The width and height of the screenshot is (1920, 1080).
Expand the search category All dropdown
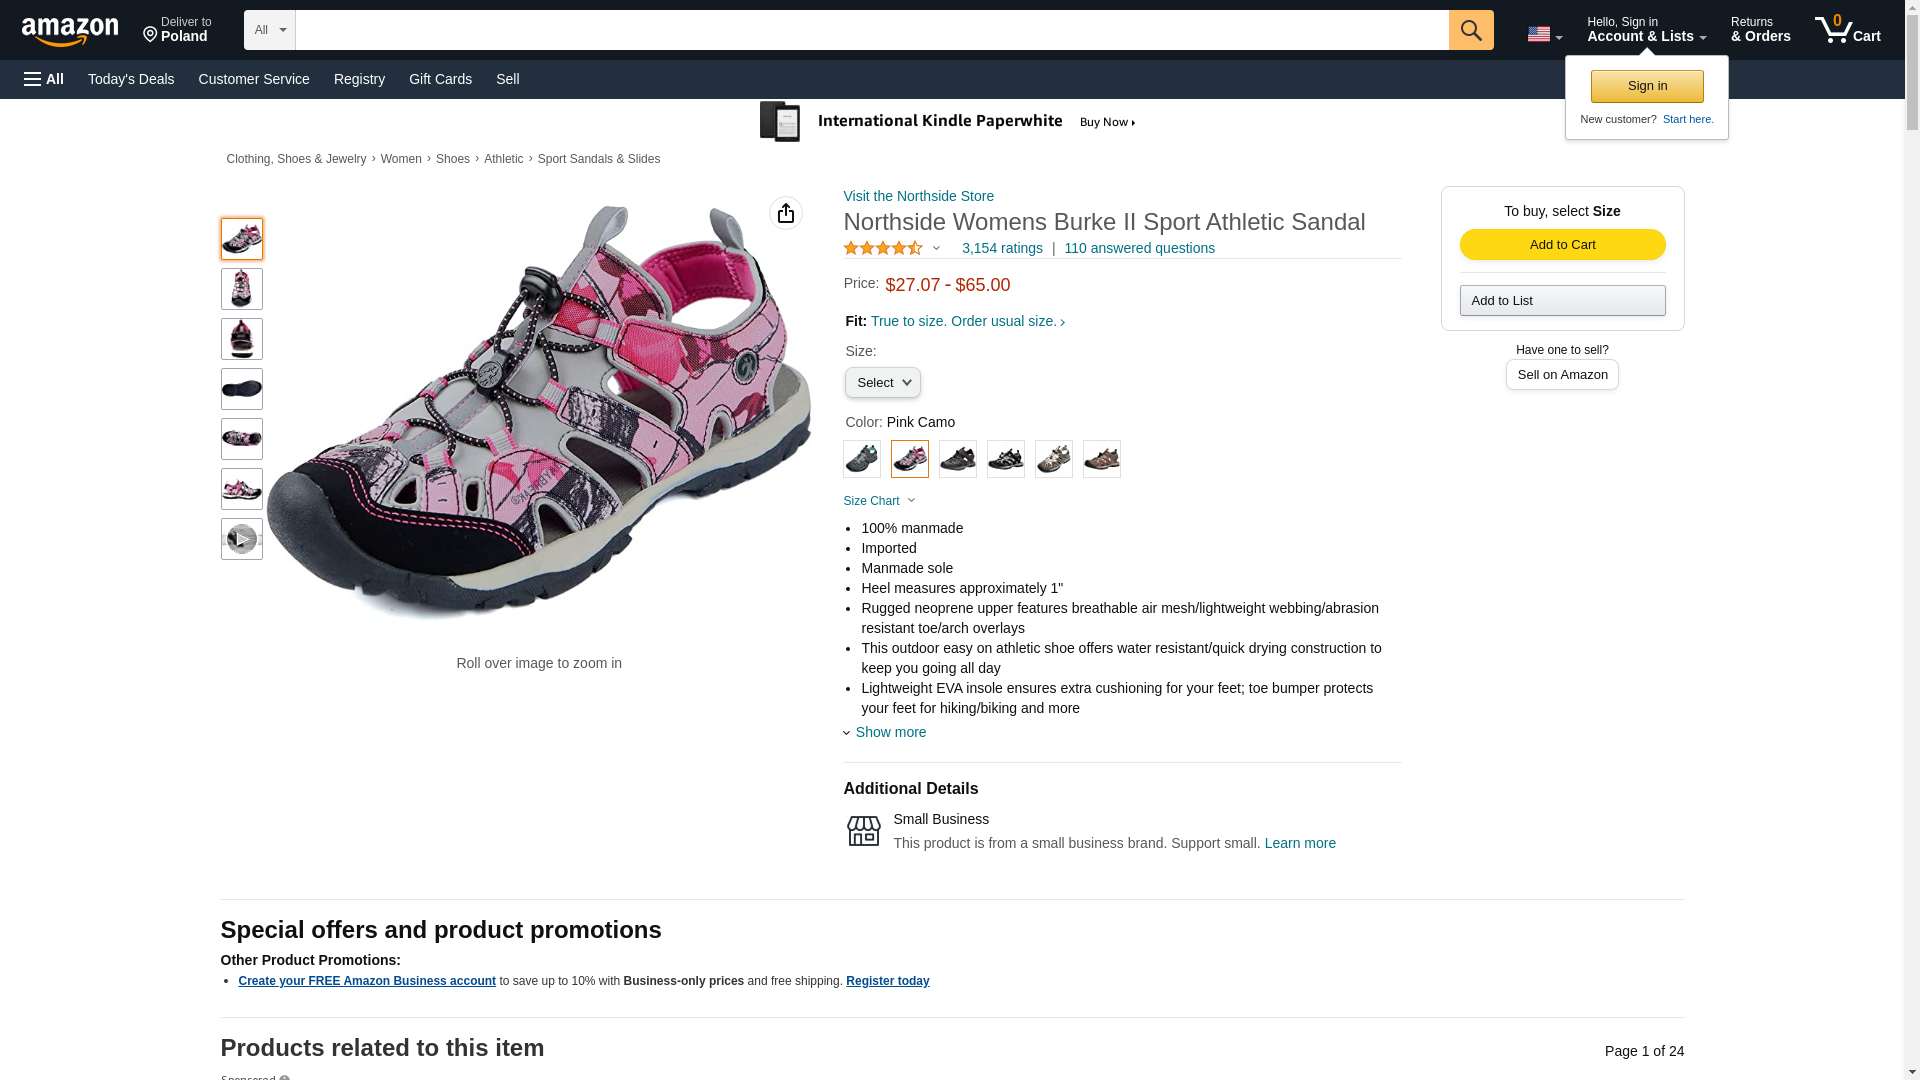[x=269, y=30]
